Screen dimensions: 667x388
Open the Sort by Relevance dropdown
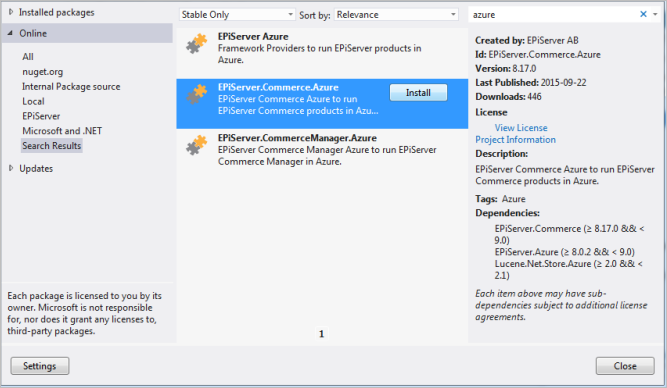396,14
